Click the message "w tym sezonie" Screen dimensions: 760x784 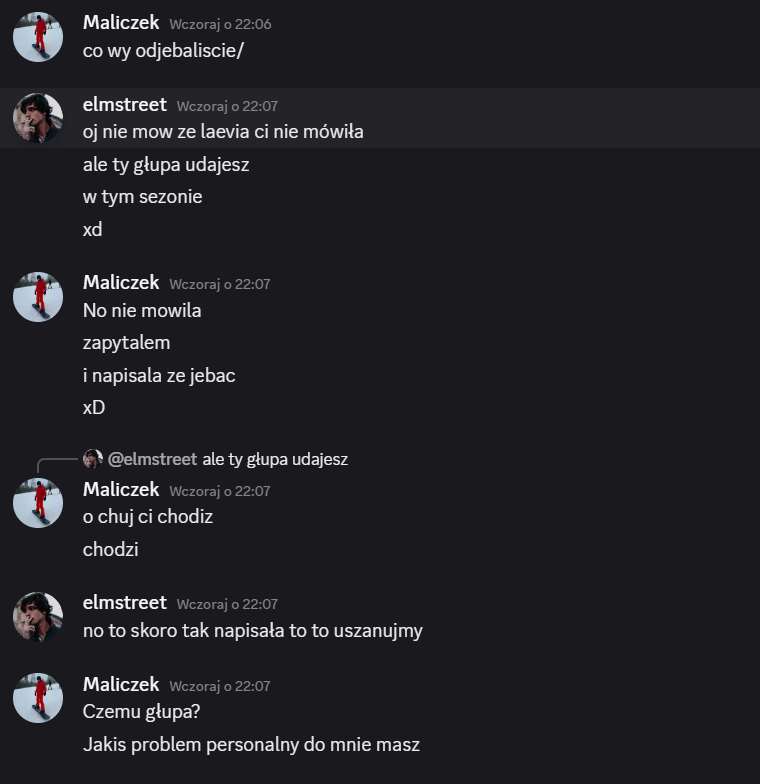tap(142, 197)
